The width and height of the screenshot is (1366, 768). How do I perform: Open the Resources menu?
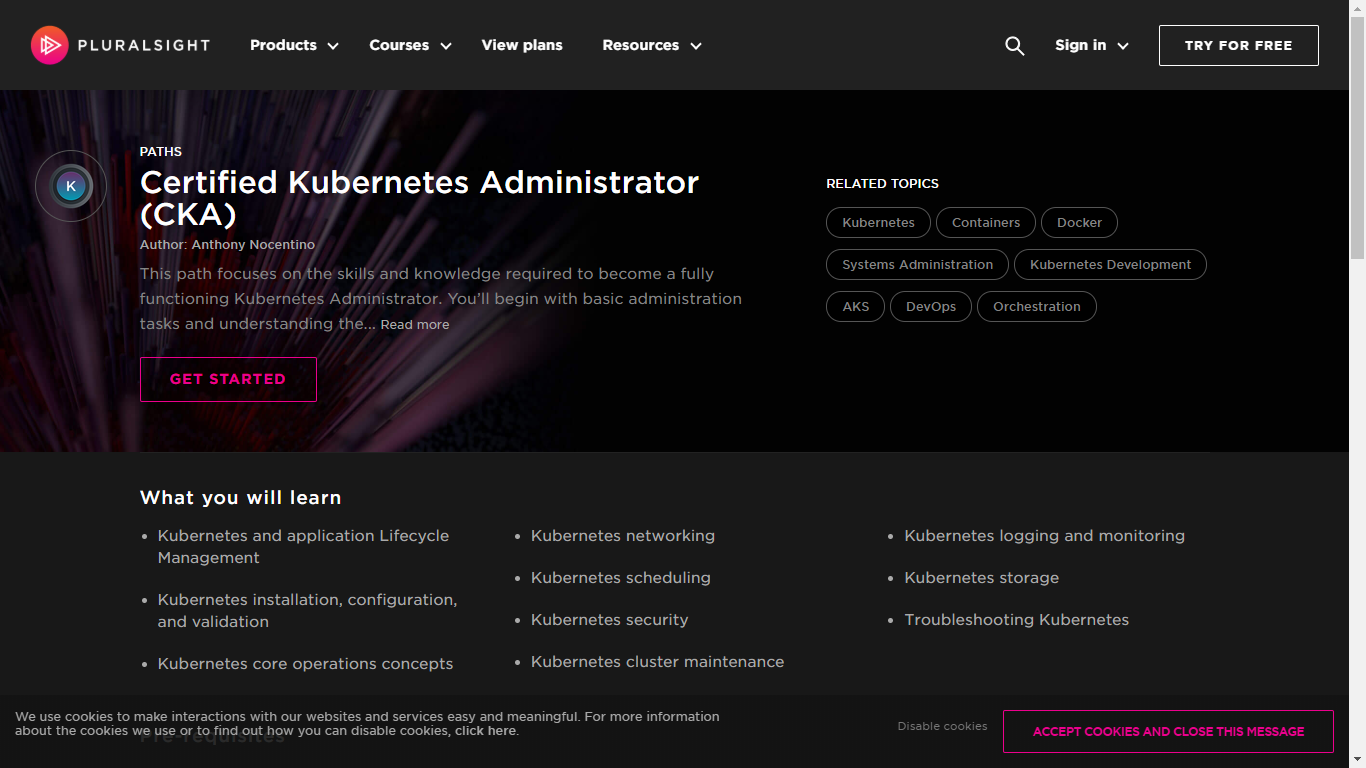[x=640, y=45]
